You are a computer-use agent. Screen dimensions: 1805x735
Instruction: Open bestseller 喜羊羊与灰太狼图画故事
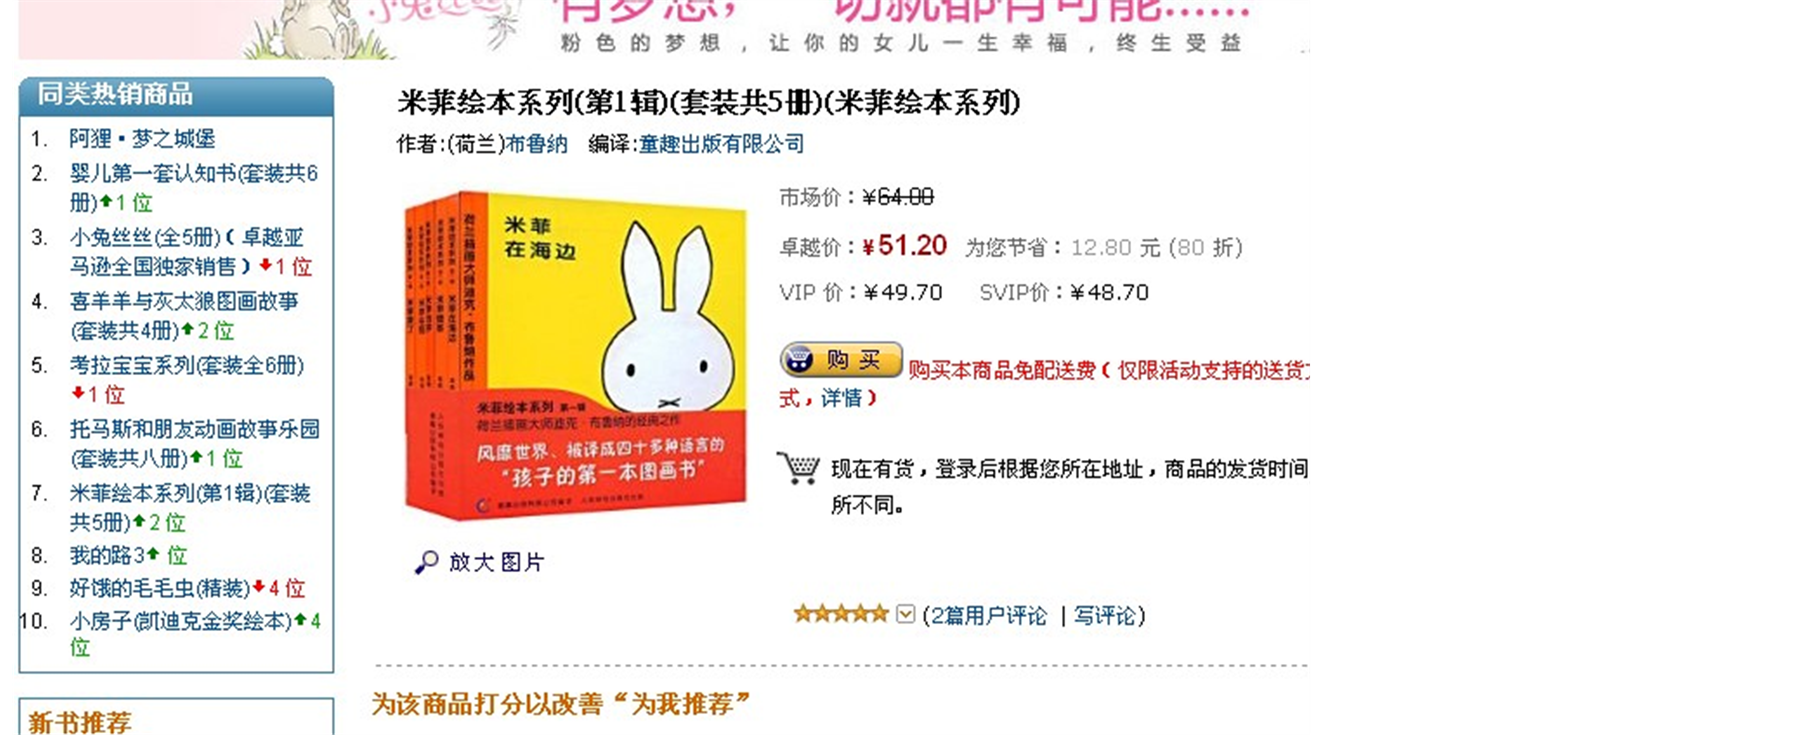(183, 315)
